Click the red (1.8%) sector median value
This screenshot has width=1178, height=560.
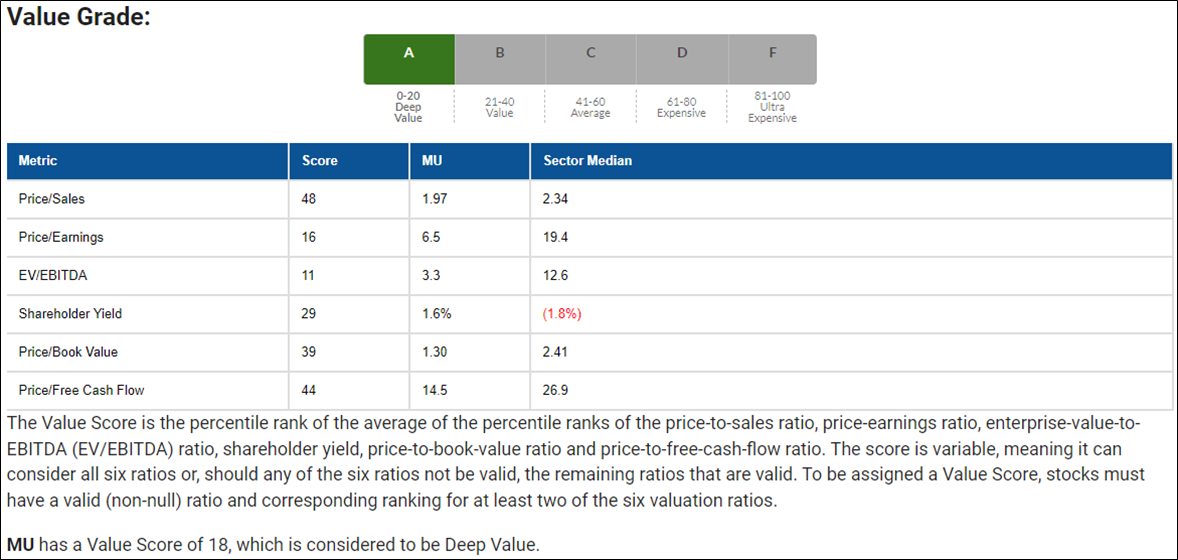click(562, 314)
